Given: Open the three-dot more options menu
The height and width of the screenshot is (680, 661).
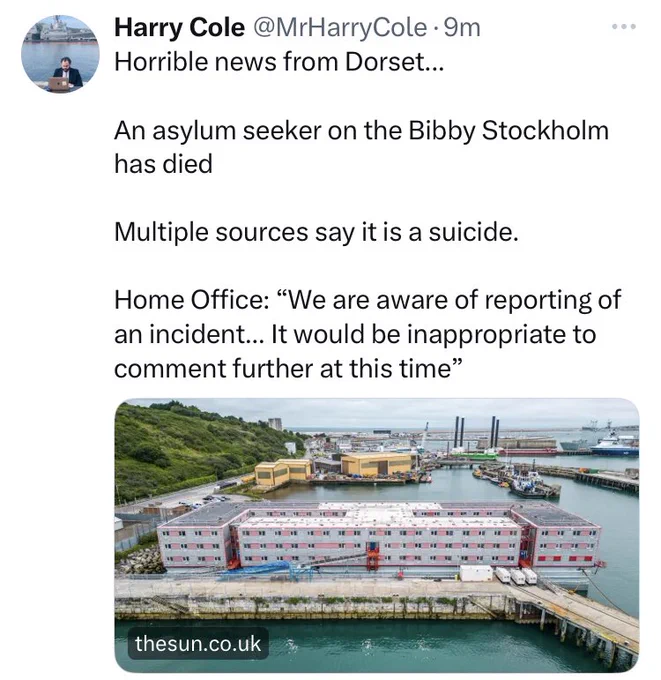Looking at the screenshot, I should pos(624,27).
